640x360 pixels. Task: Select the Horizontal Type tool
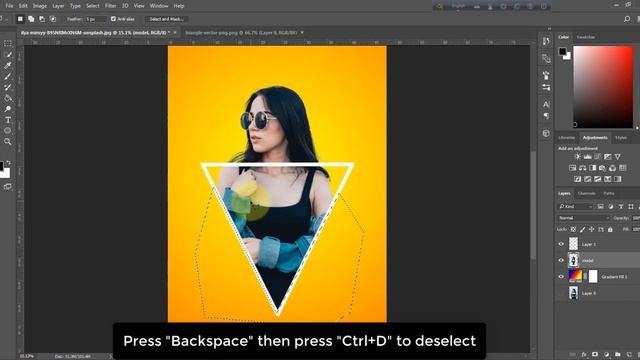pyautogui.click(x=7, y=120)
